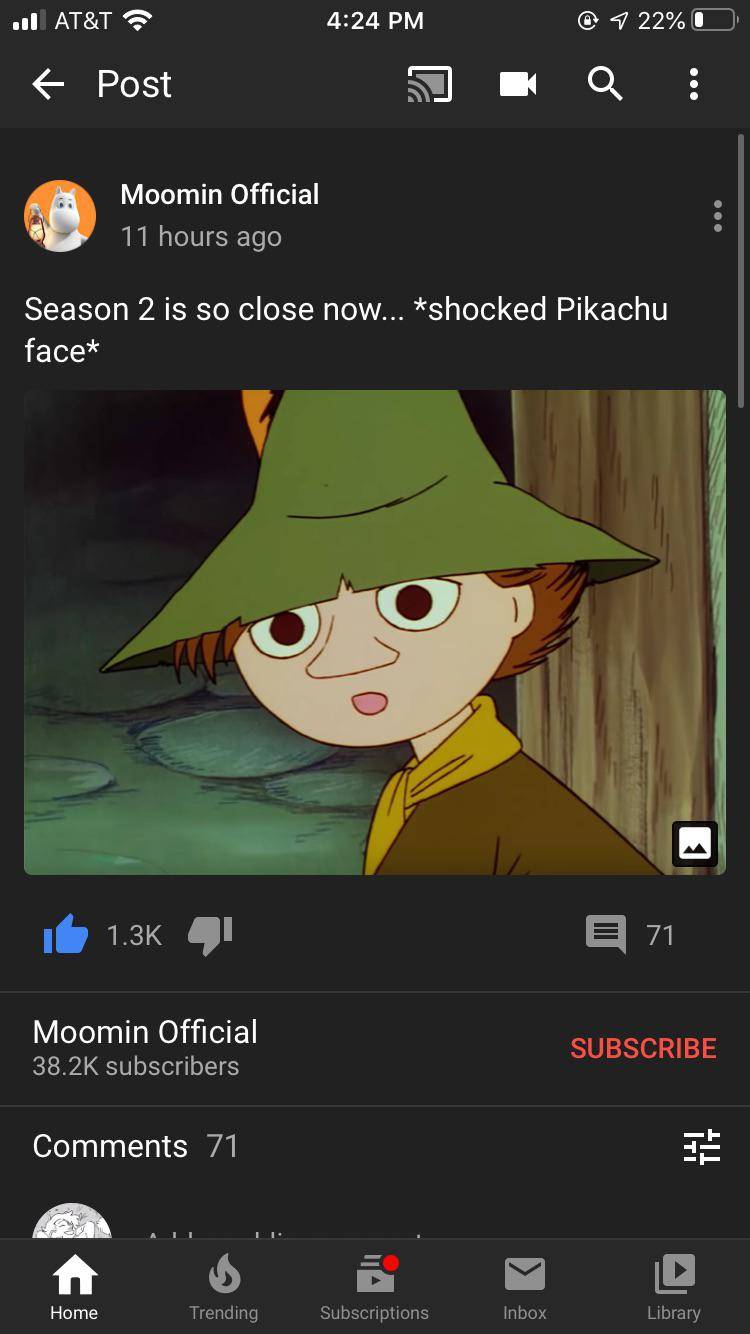Open Moomin Official channel avatar
750x1334 pixels.
click(60, 216)
